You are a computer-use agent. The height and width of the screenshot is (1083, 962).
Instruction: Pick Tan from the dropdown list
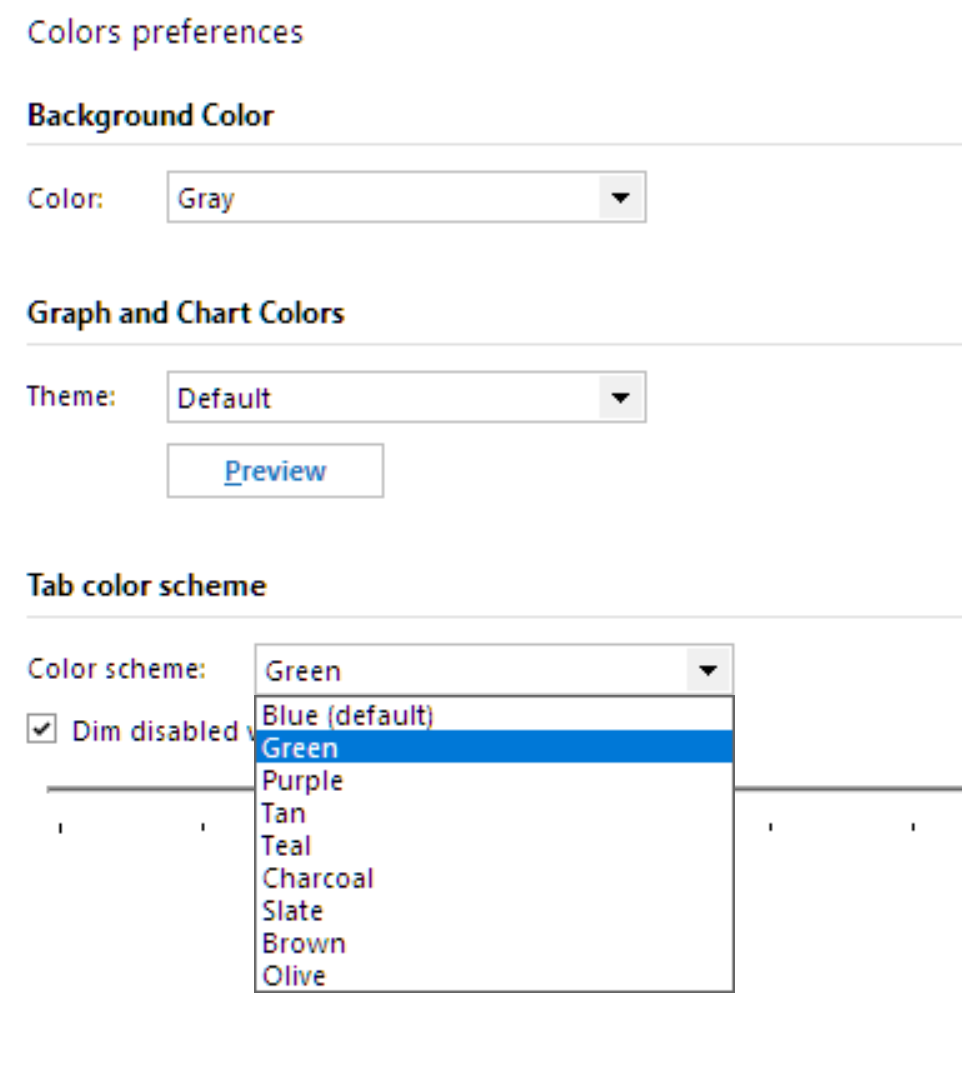pos(494,813)
